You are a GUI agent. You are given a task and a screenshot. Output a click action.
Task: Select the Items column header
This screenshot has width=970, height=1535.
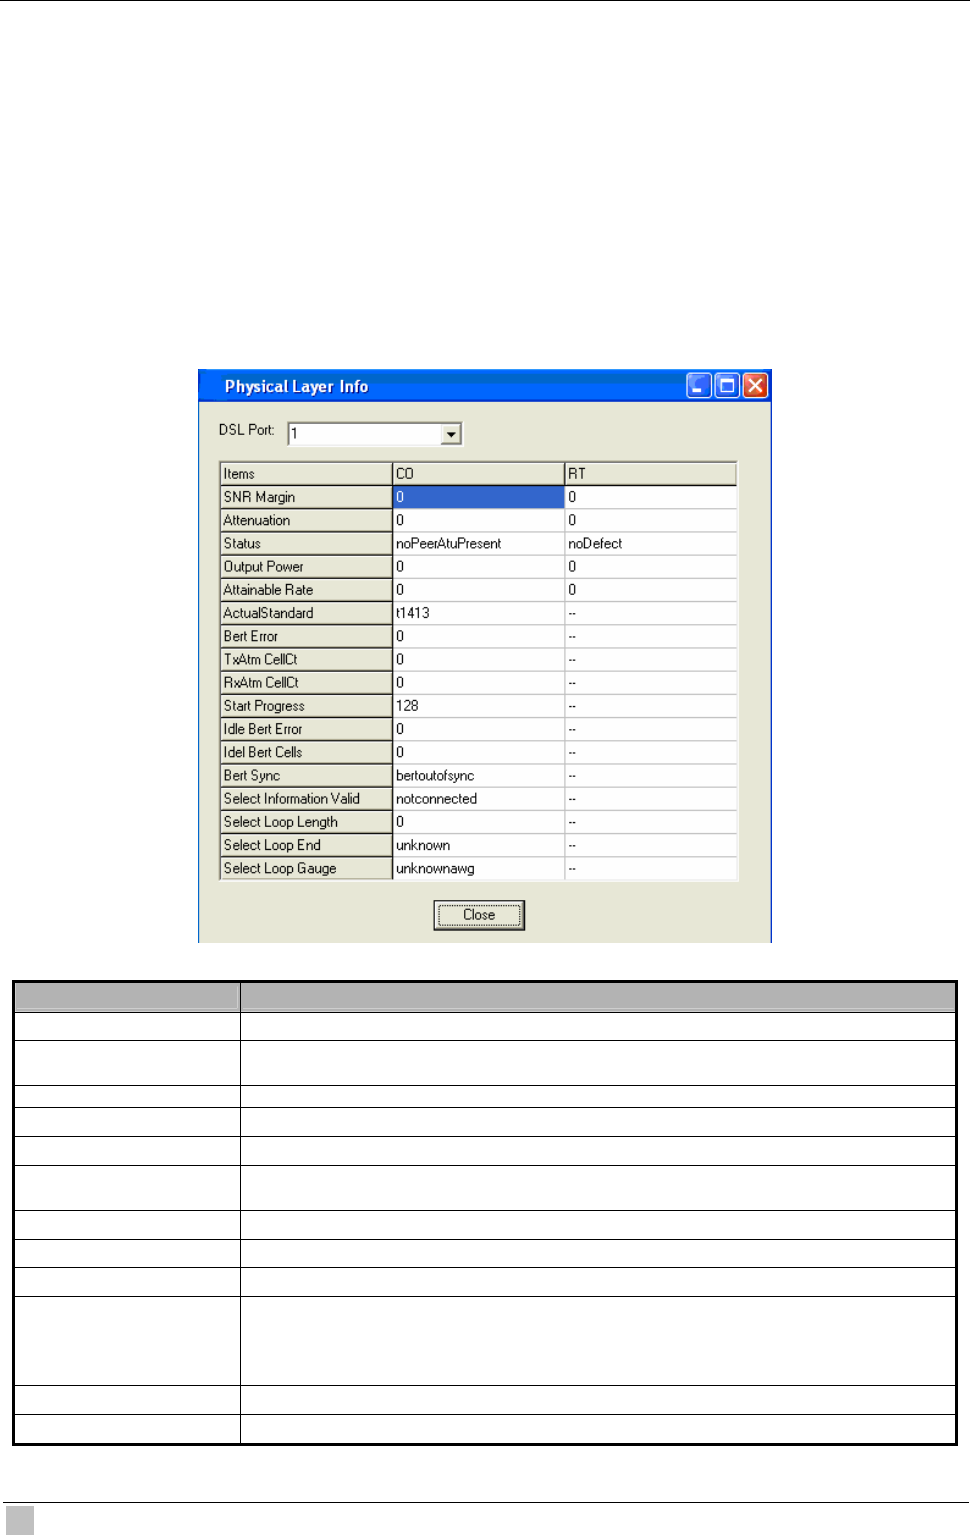click(x=306, y=474)
